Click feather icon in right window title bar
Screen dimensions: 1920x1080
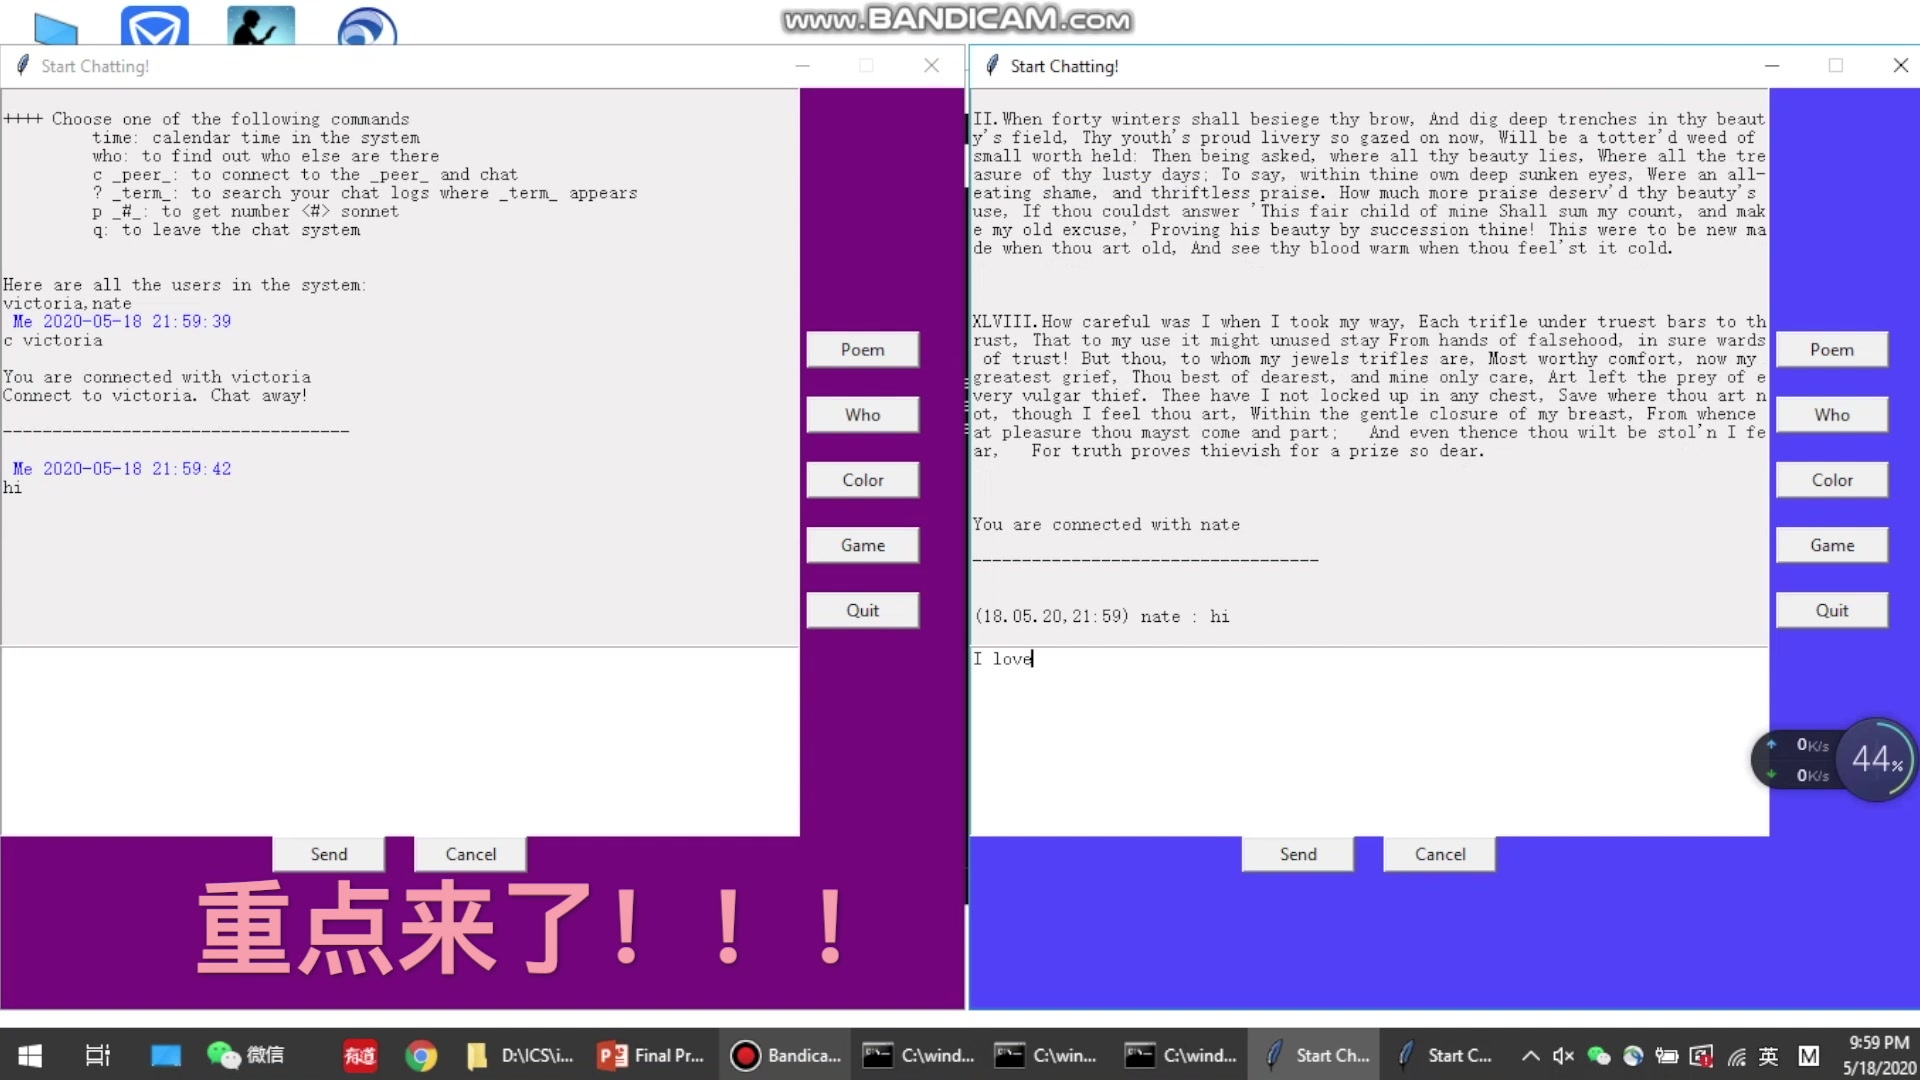click(x=992, y=66)
